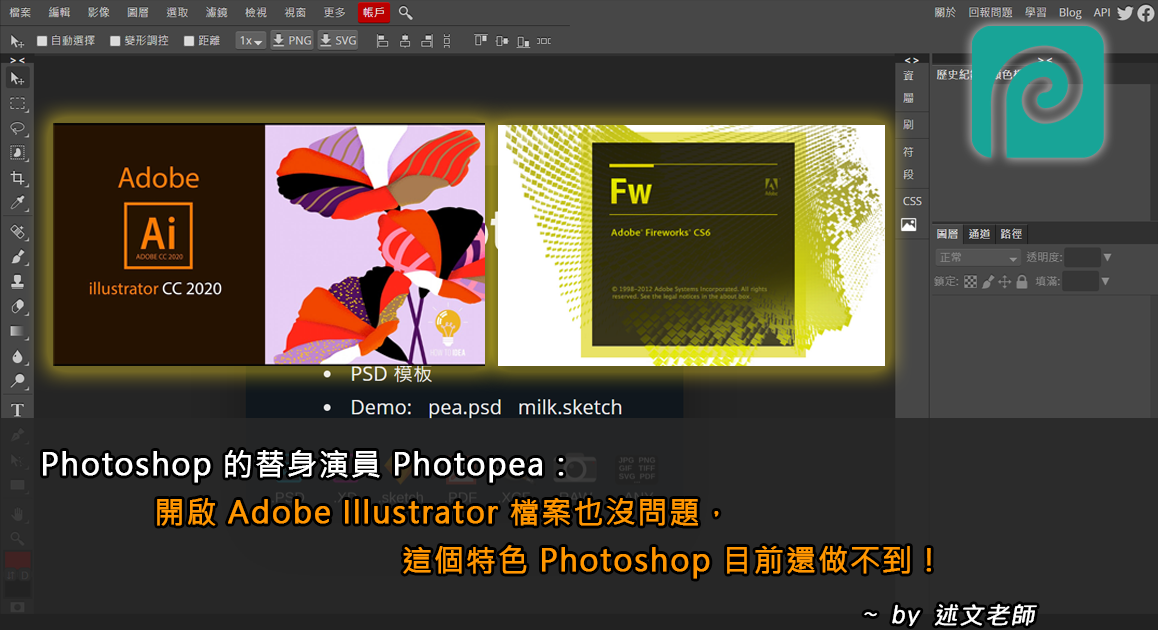Open the 檢視 menu
The image size is (1158, 630).
tap(256, 13)
